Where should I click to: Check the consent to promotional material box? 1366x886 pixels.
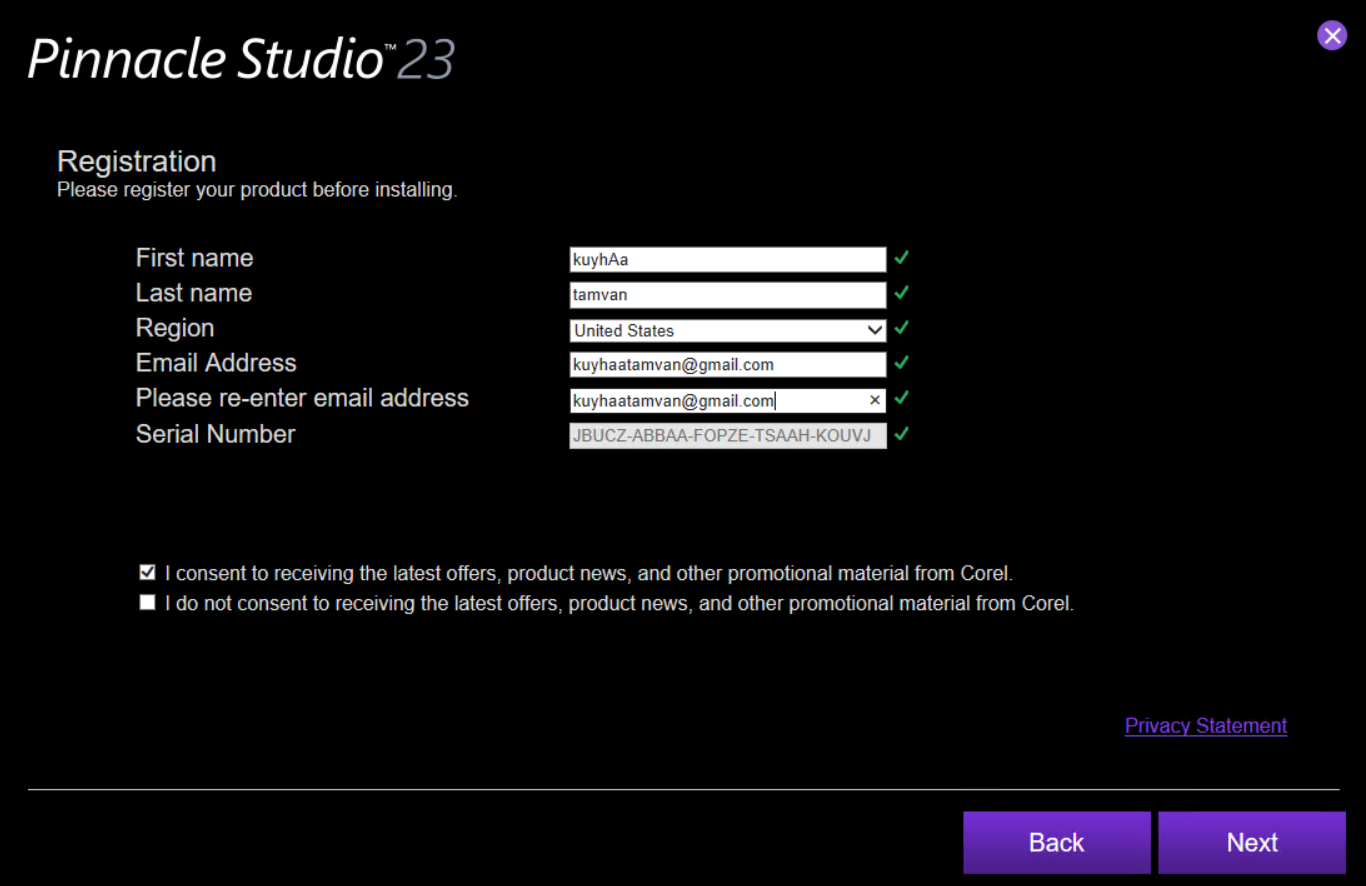pyautogui.click(x=148, y=573)
